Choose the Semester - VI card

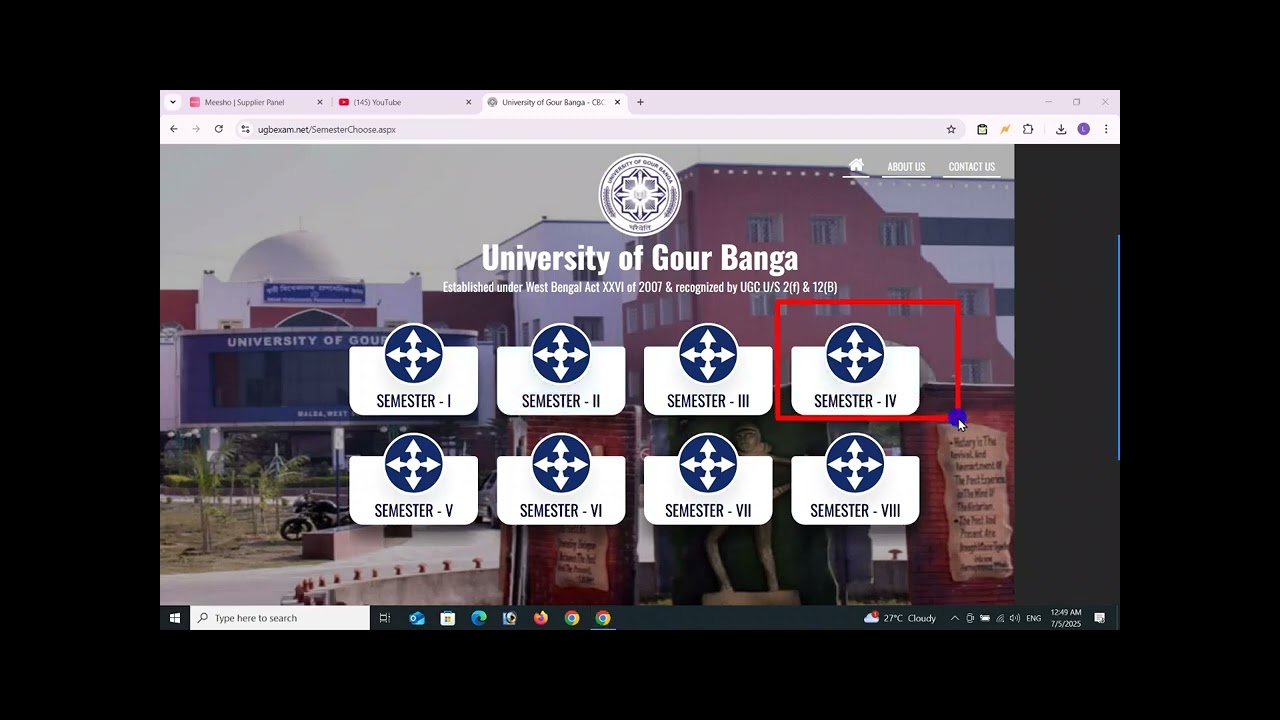pyautogui.click(x=561, y=479)
